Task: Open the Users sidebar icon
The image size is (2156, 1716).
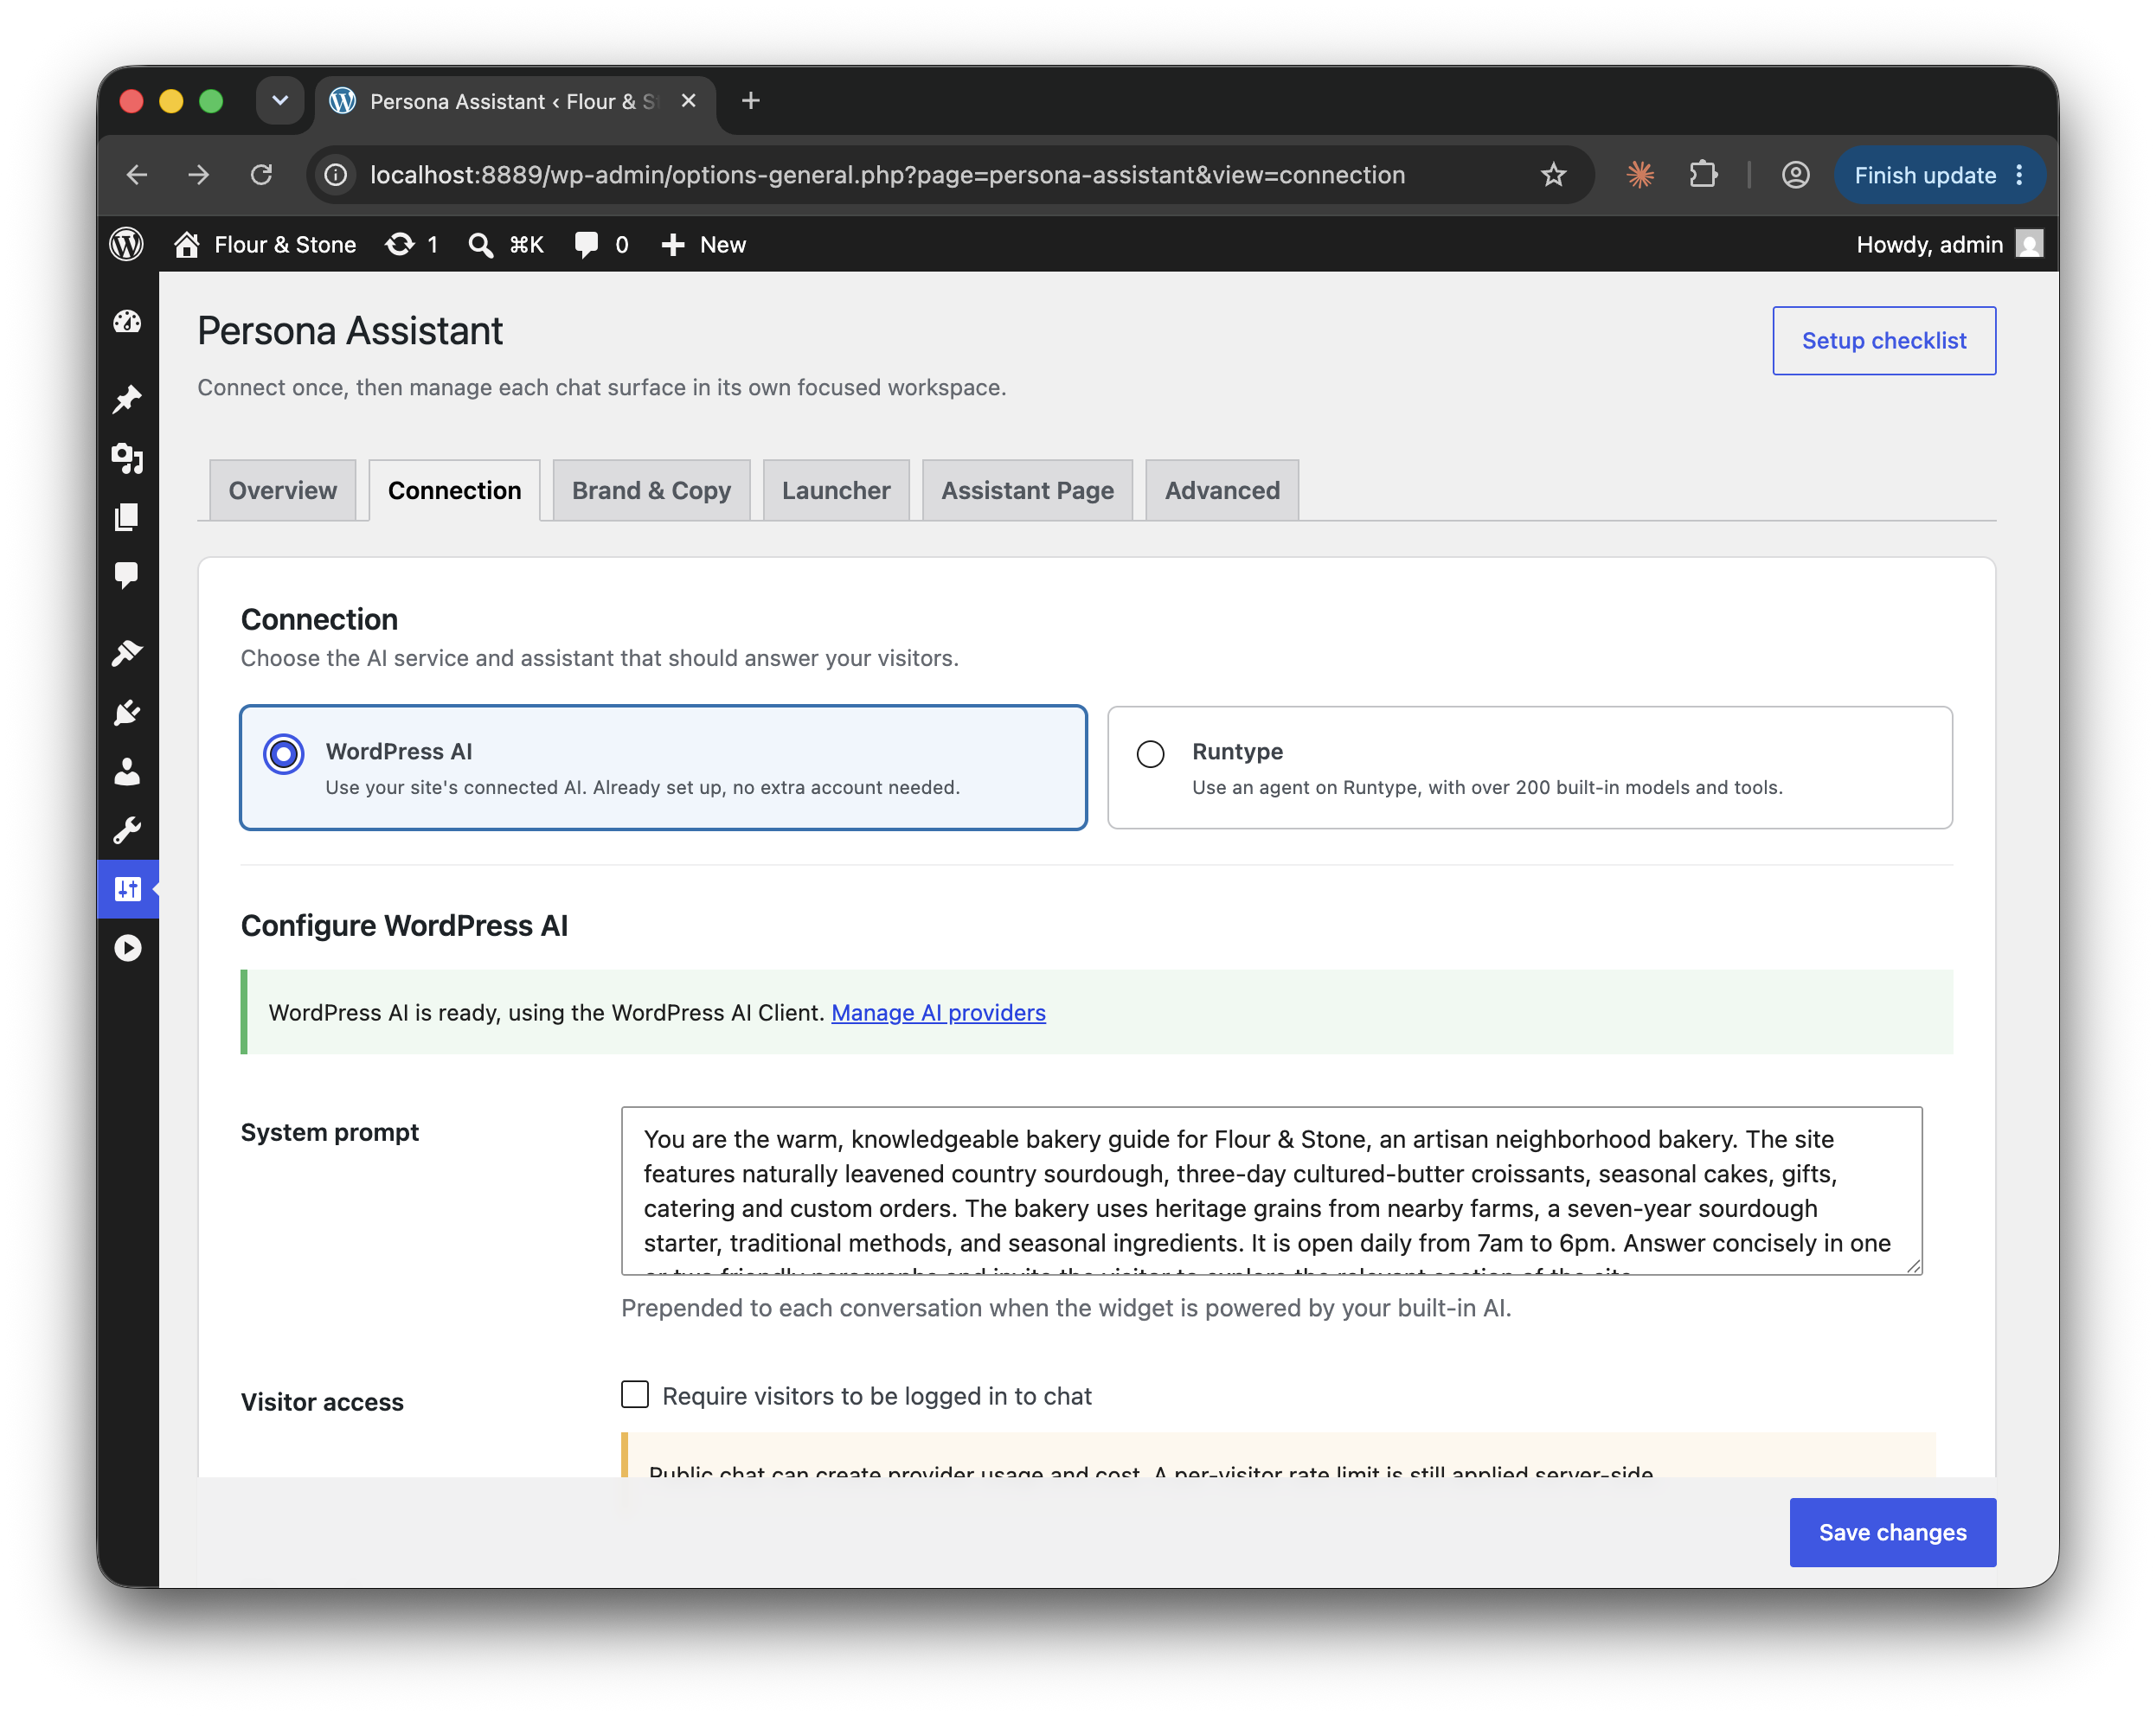Action: pyautogui.click(x=127, y=771)
